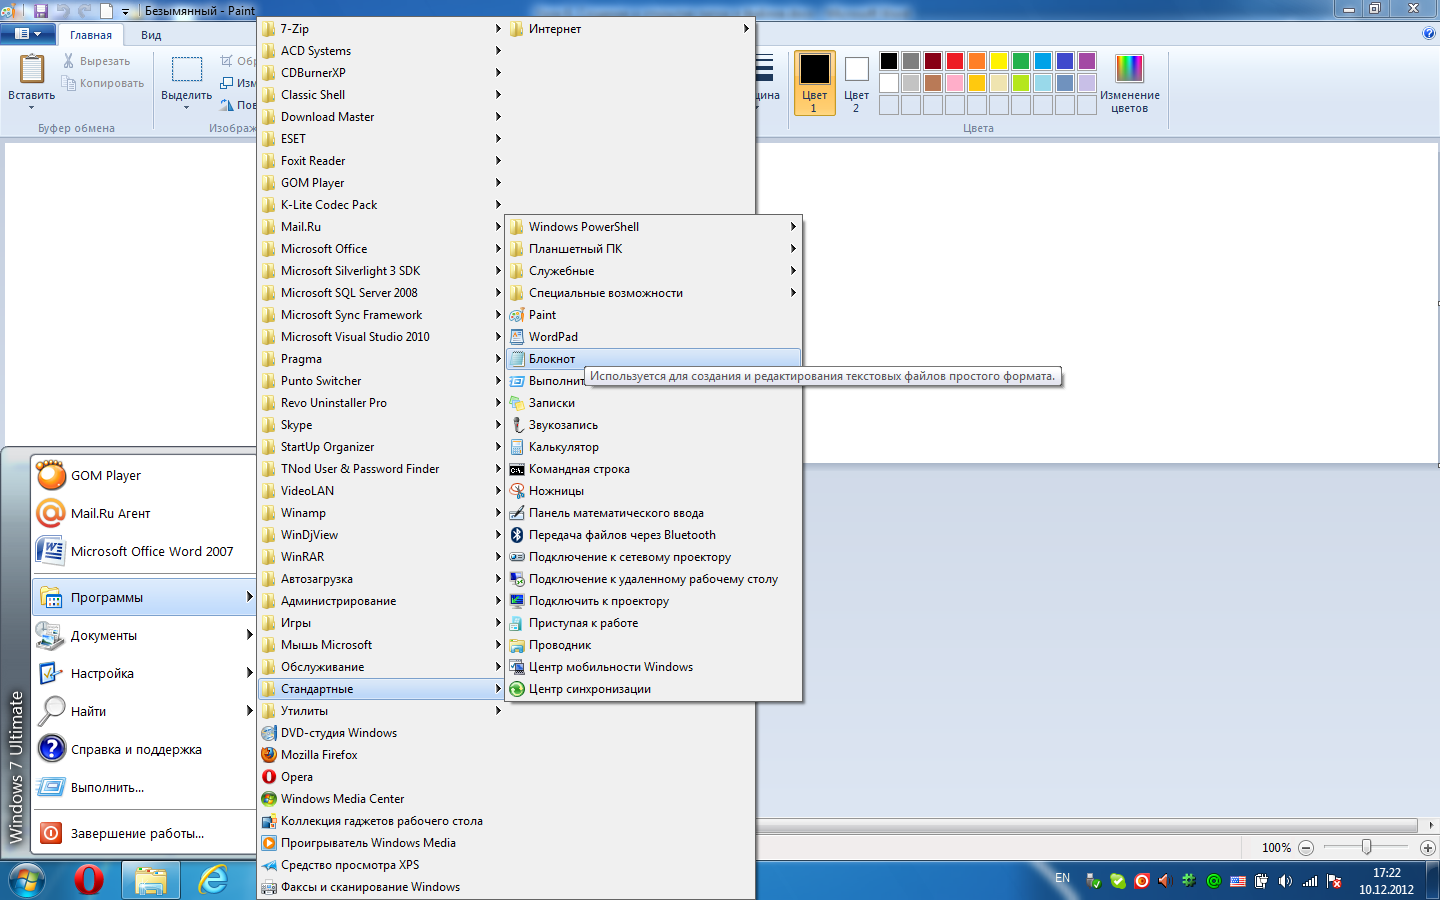Click the remote desktop connection icon
The height and width of the screenshot is (900, 1440).
tap(517, 579)
